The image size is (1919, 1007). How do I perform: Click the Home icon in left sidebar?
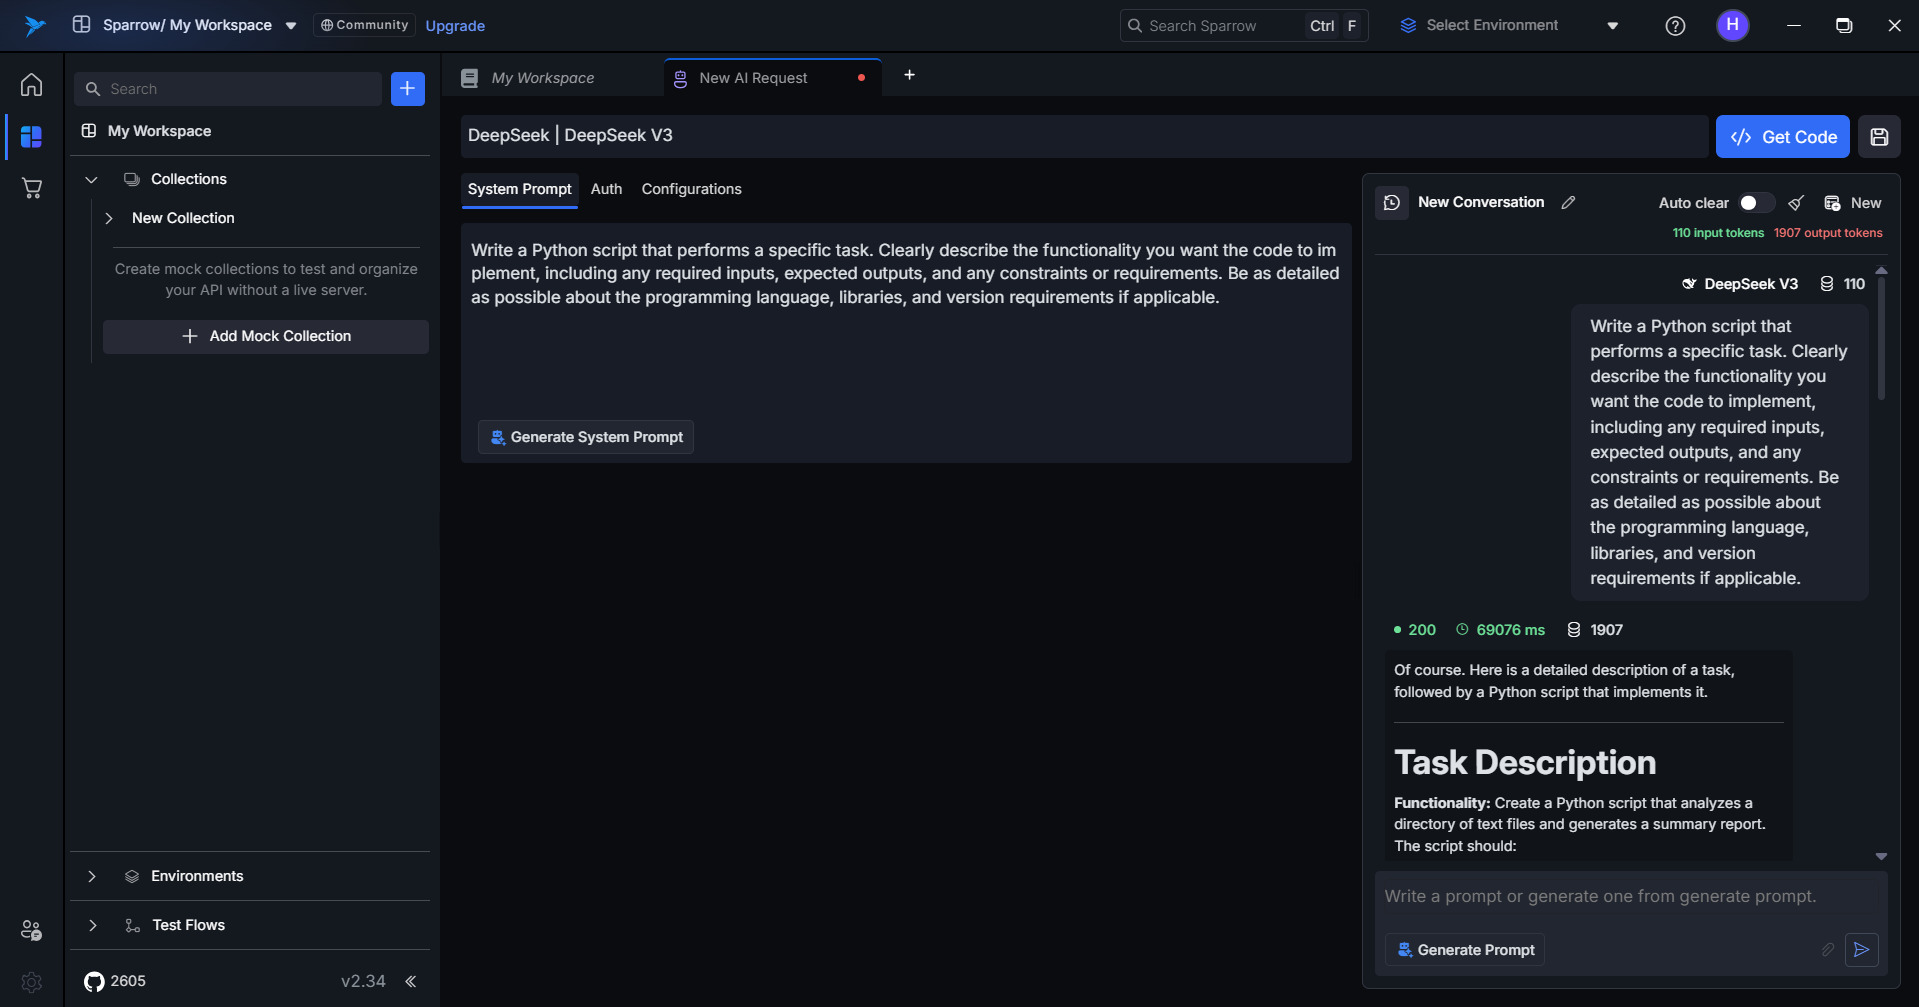pyautogui.click(x=32, y=85)
